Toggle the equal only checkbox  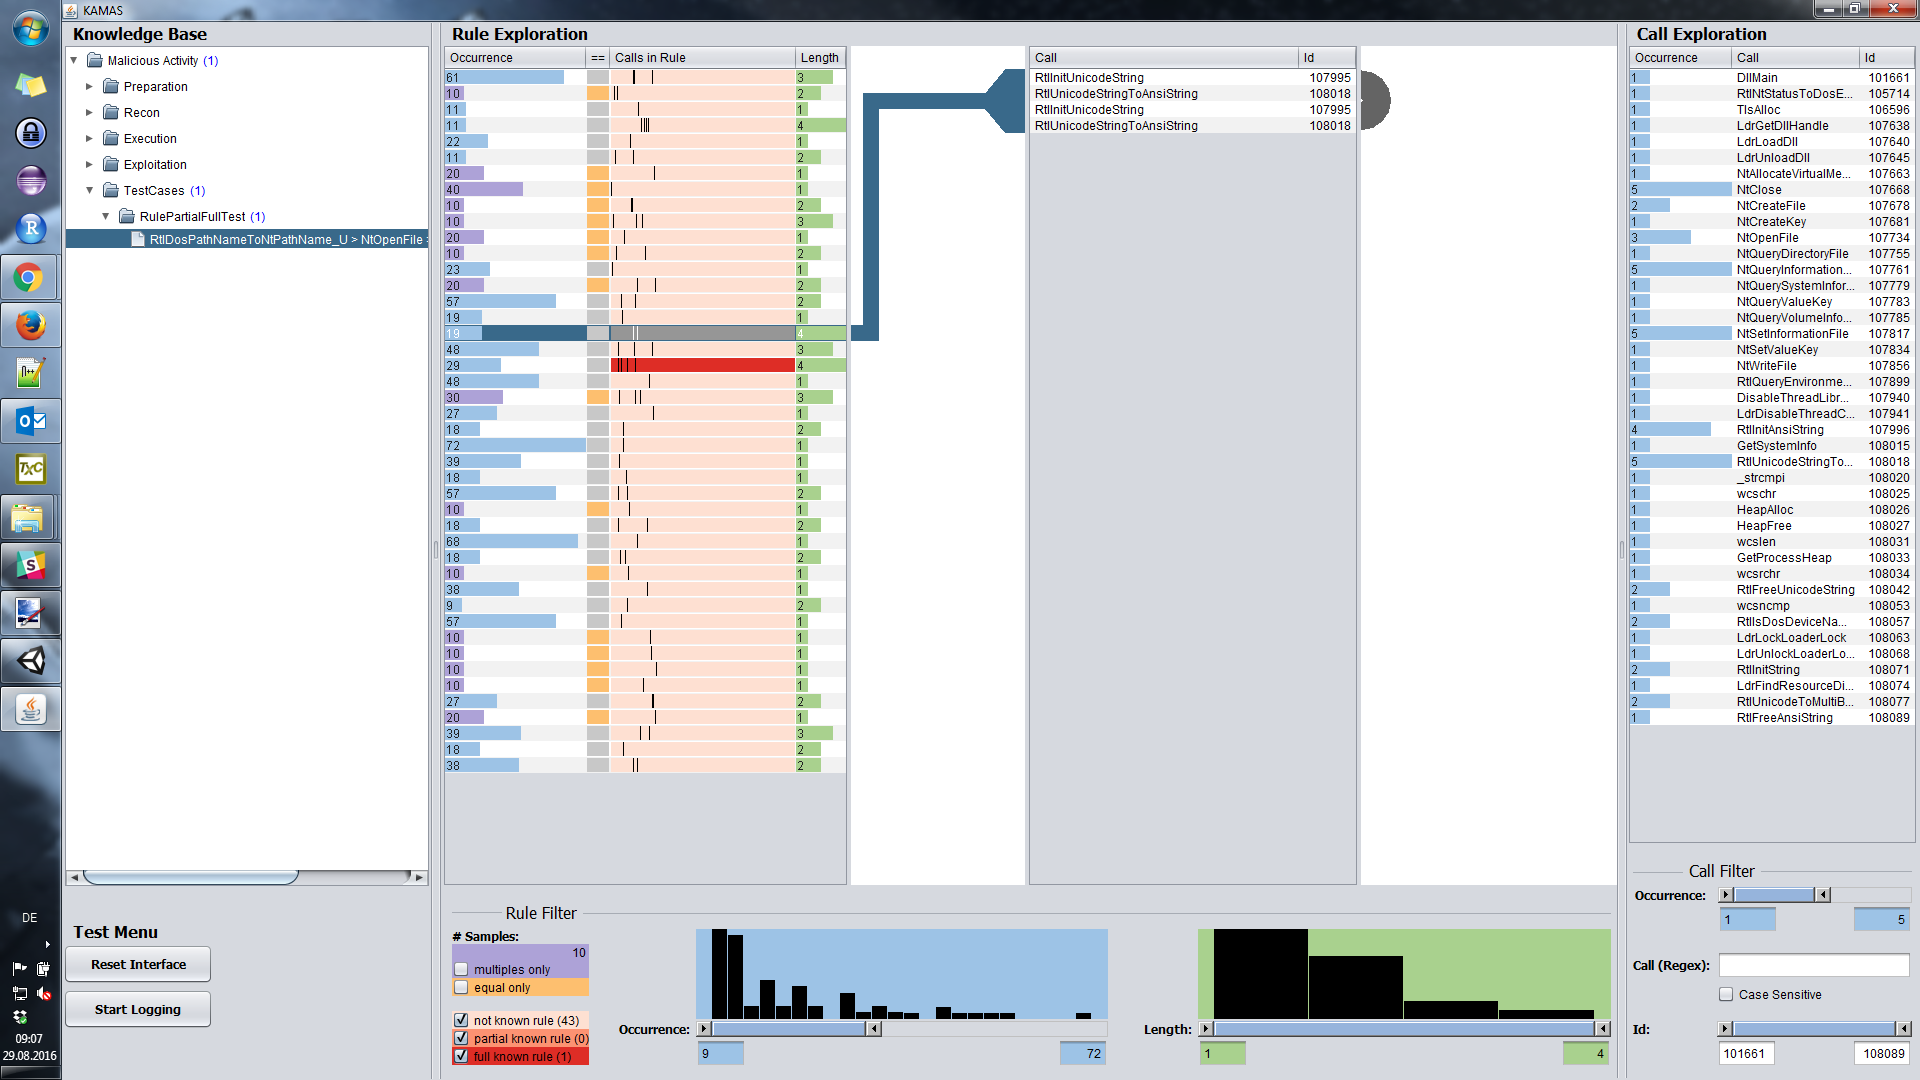[x=461, y=987]
